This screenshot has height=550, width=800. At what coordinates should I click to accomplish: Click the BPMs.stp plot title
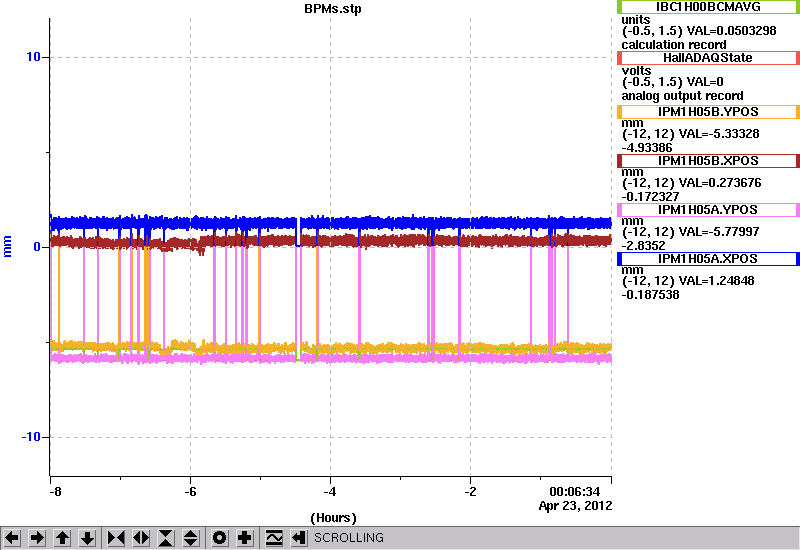pos(333,9)
